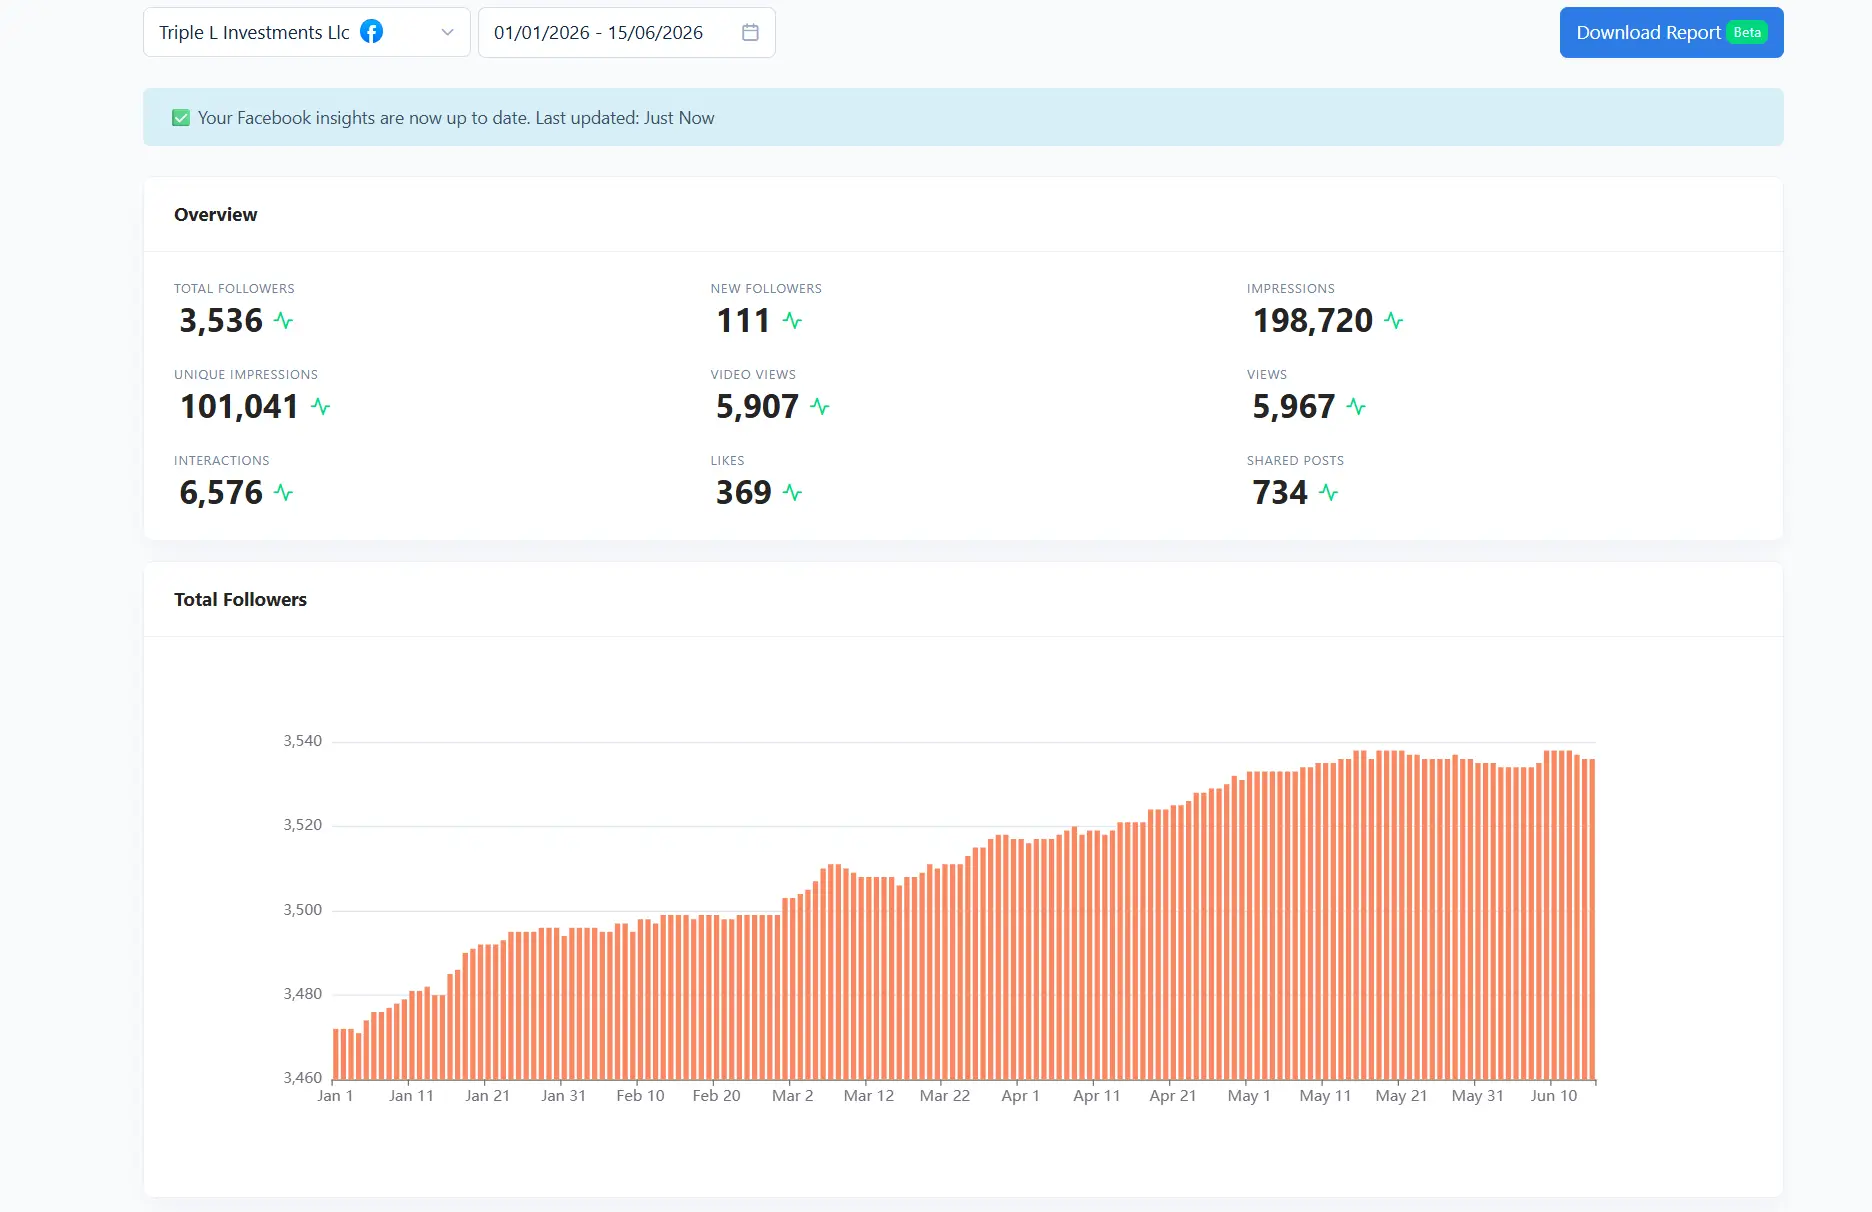
Task: Click the 3,540 y-axis label
Action: (303, 741)
